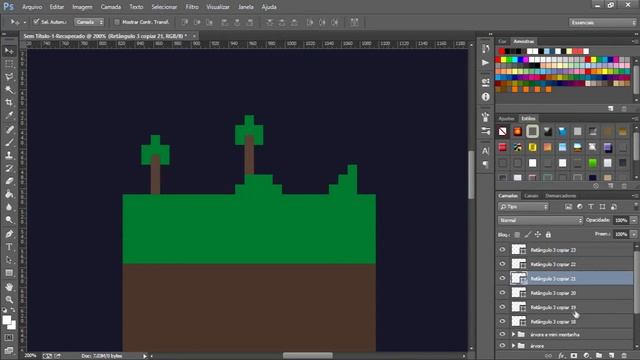Click the foreground color swatch
This screenshot has width=640, height=360.
7,320
